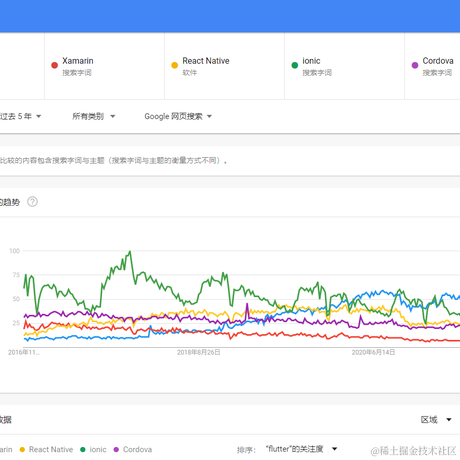The width and height of the screenshot is (460, 460).
Task: Click the purple Cordova color dot
Action: point(415,65)
